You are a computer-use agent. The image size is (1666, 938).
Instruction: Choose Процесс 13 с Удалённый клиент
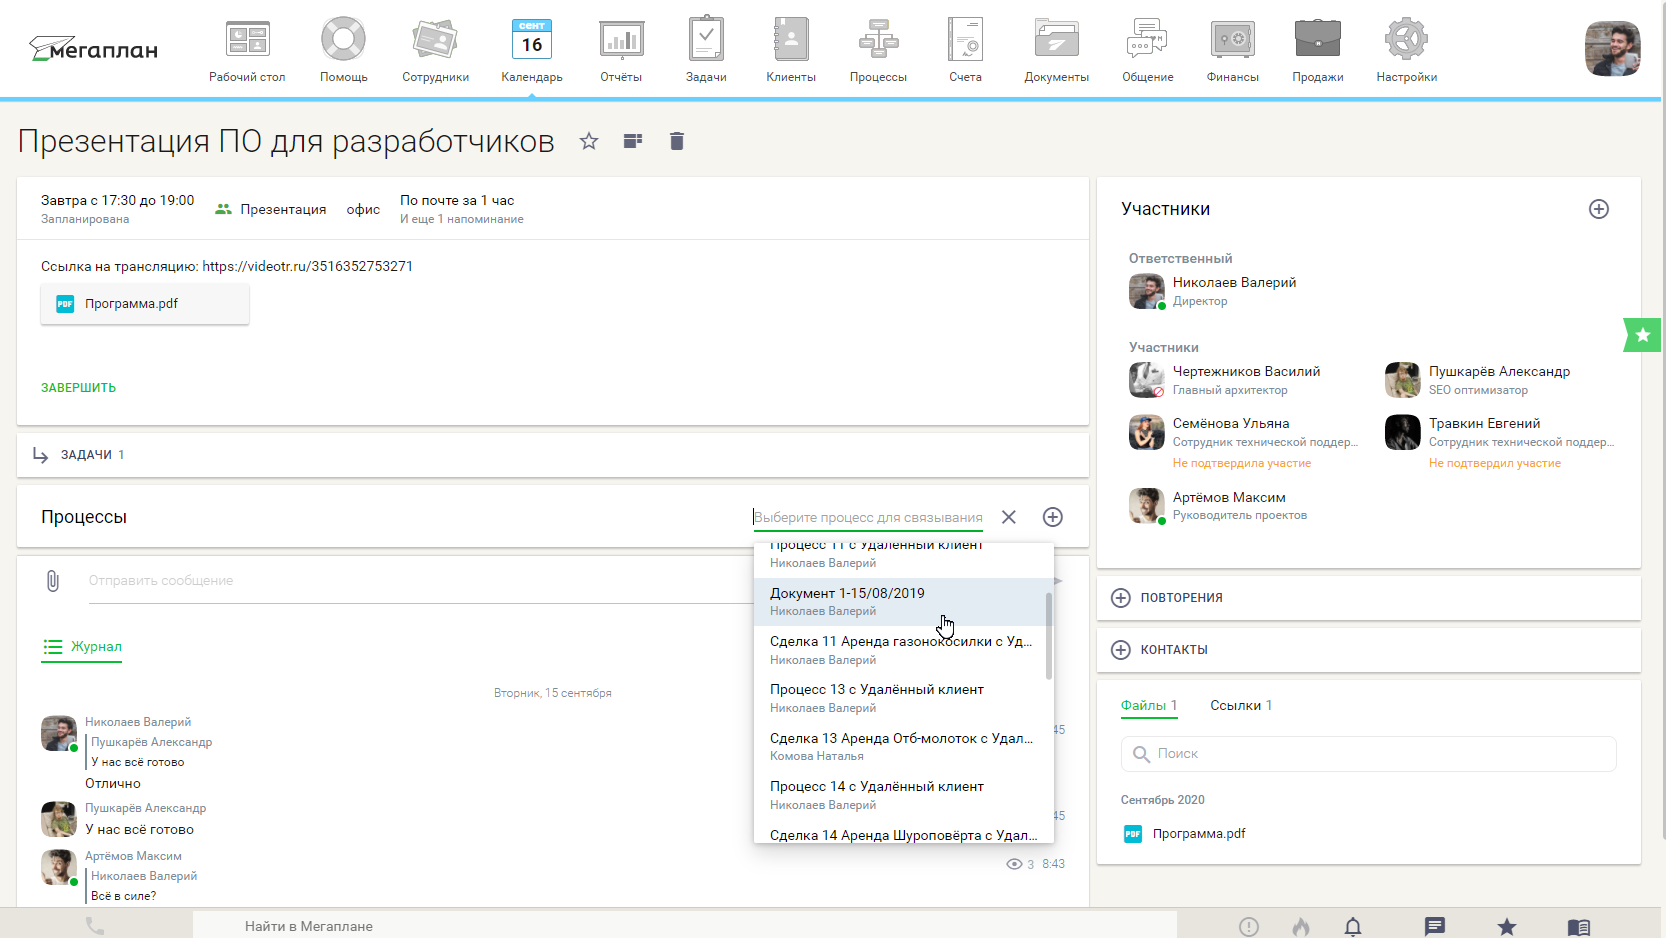point(898,698)
